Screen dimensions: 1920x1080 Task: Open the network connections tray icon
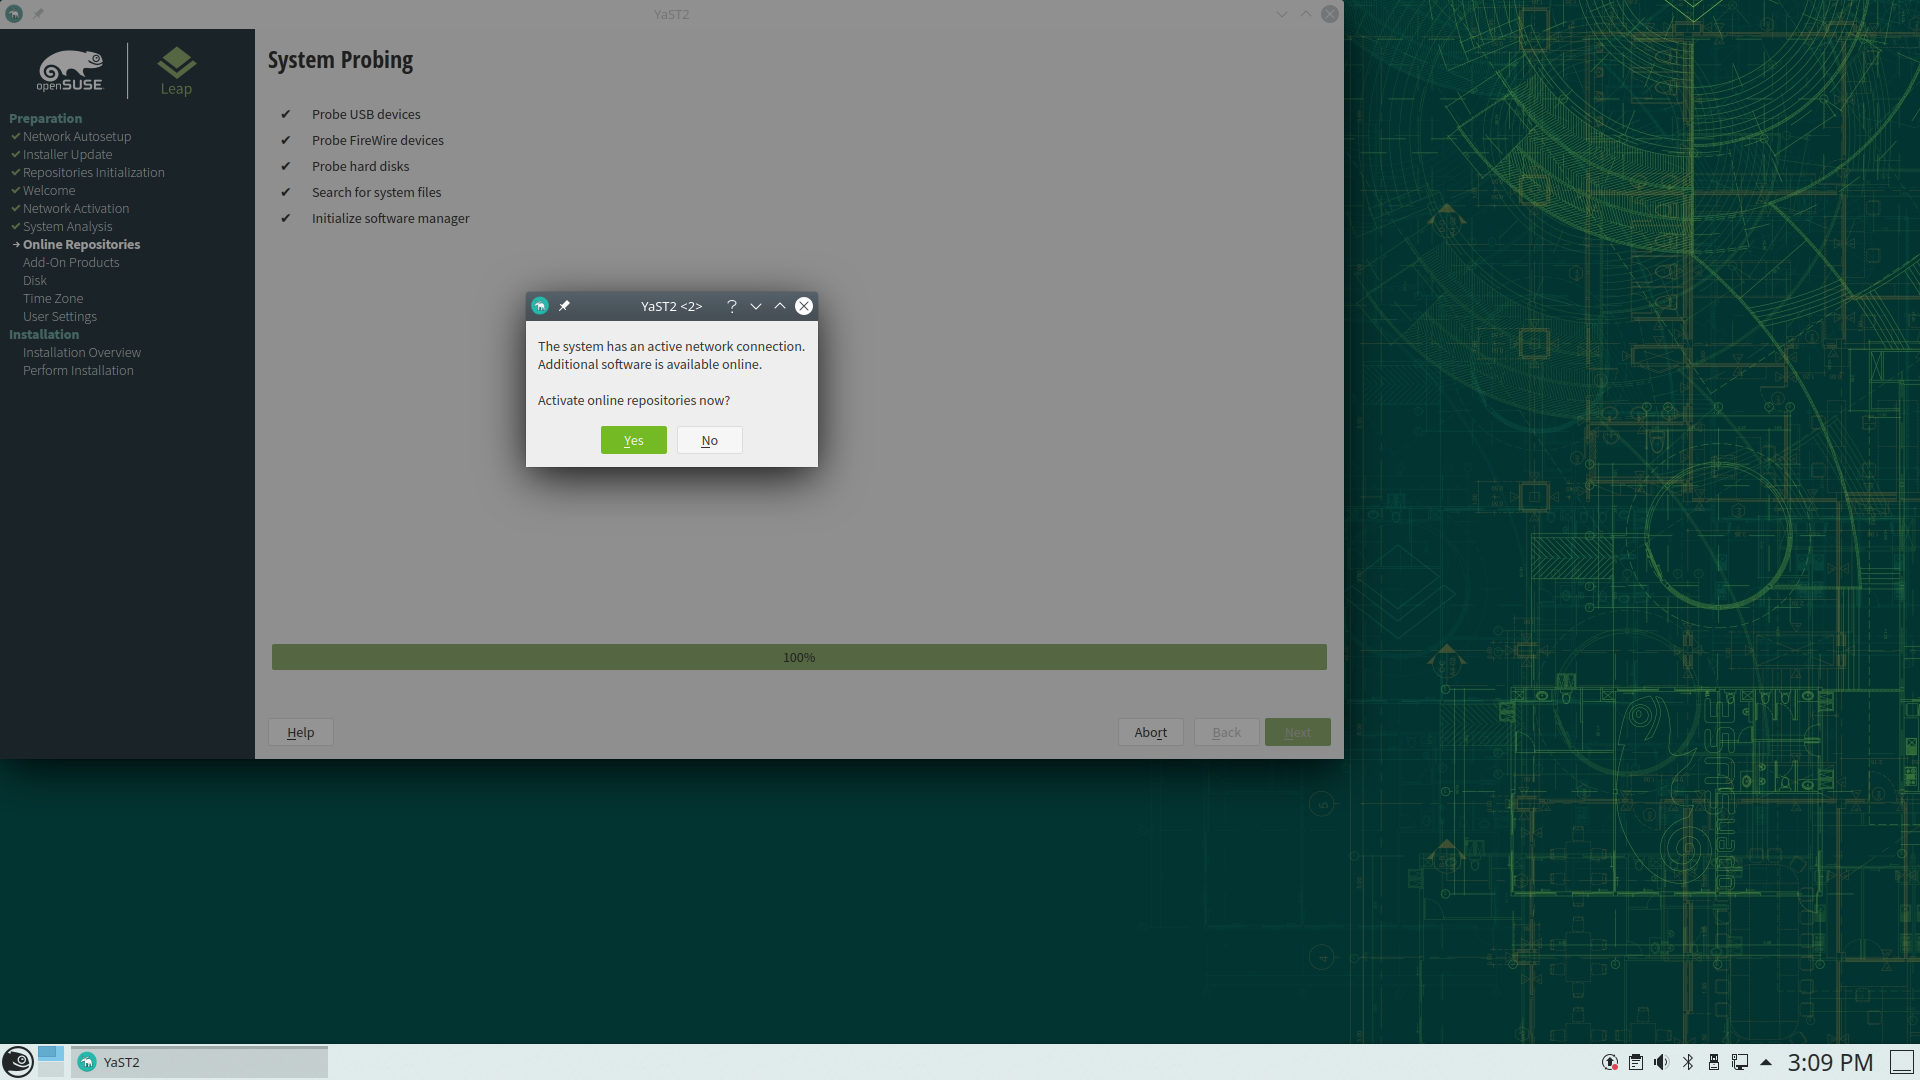[x=1739, y=1062]
